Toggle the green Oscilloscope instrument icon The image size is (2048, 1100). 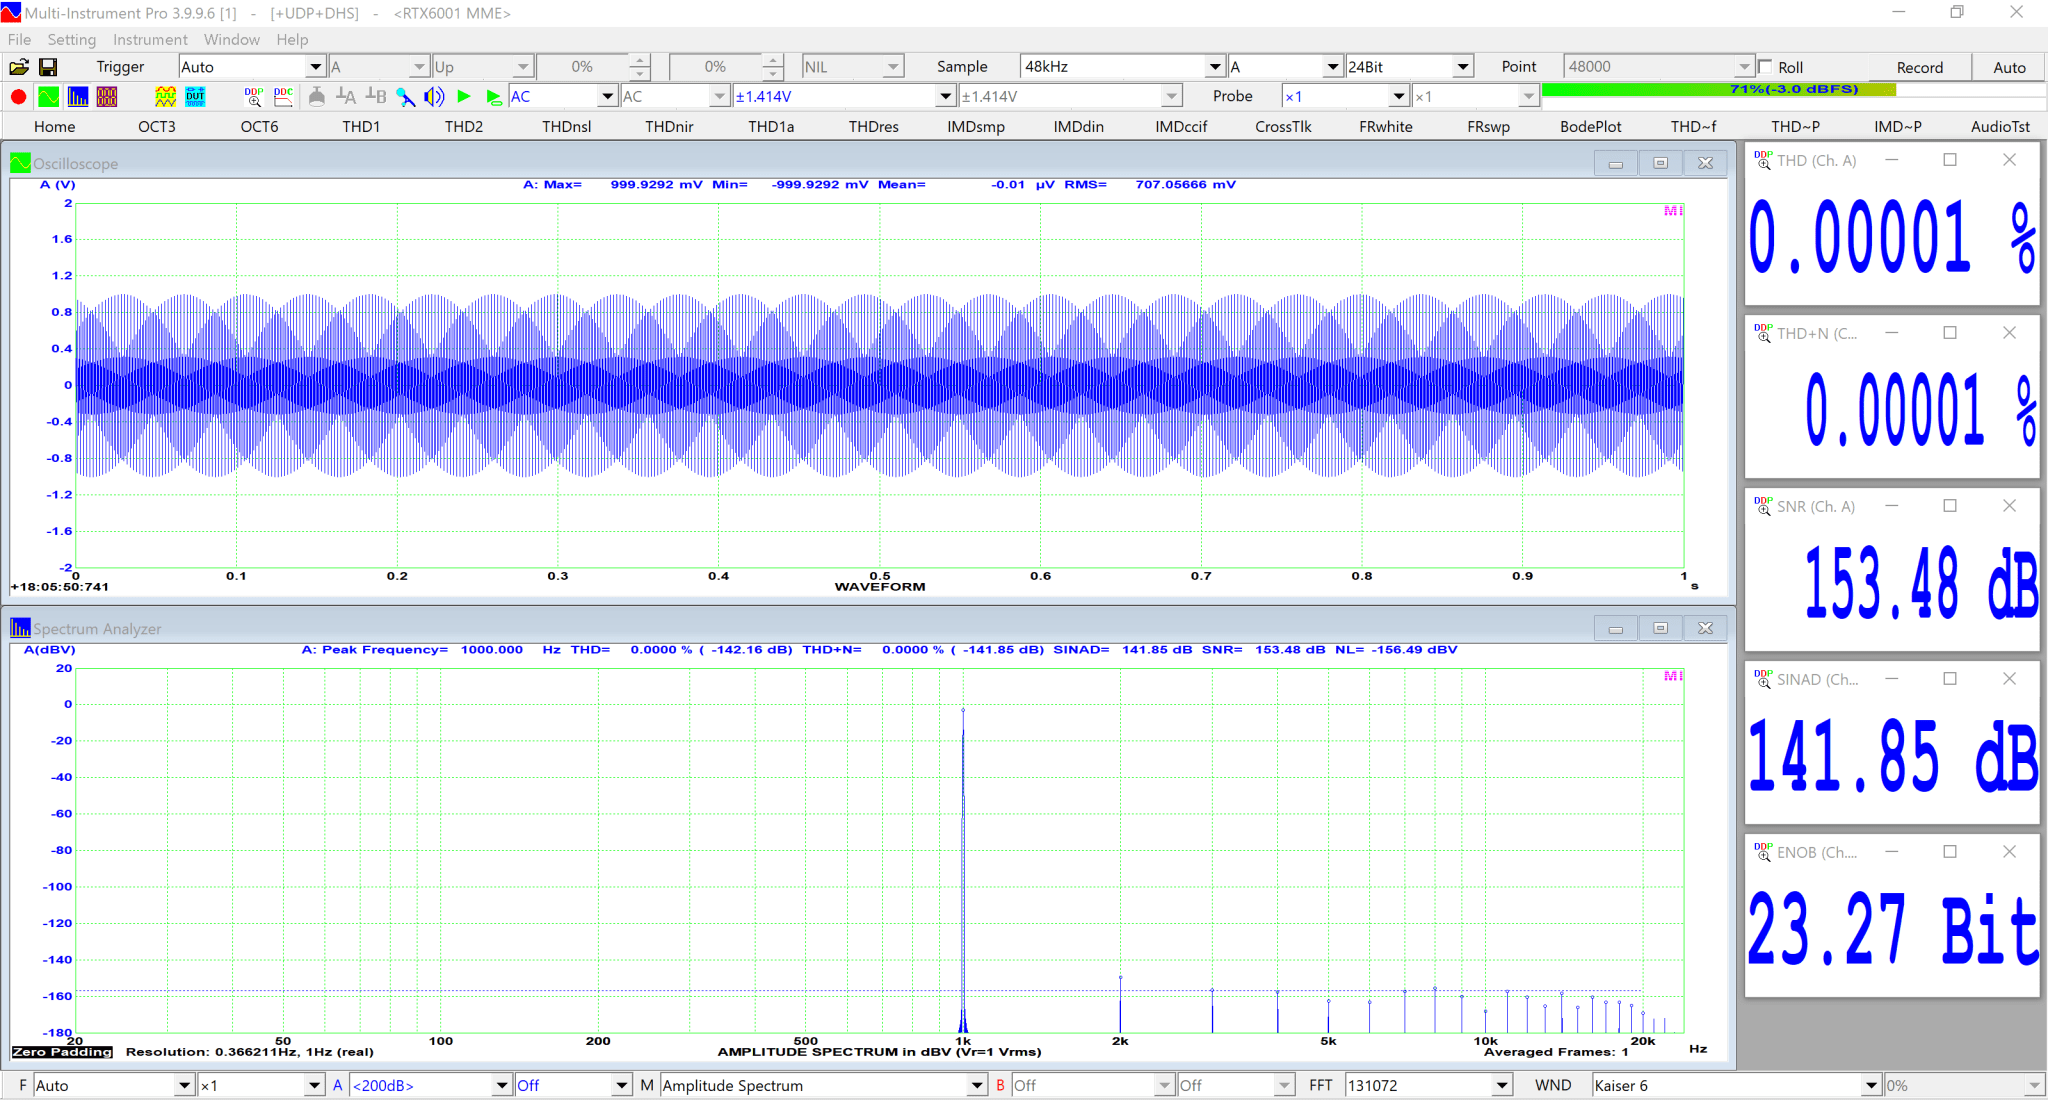pyautogui.click(x=48, y=97)
